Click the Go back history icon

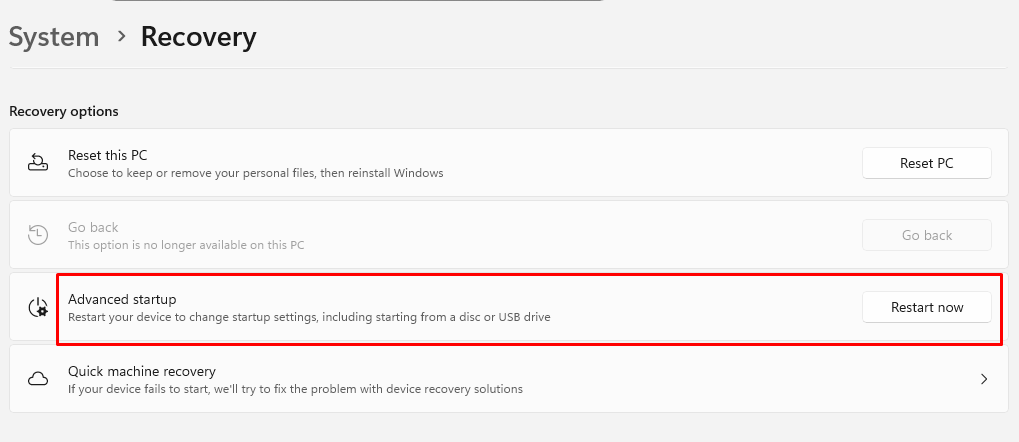click(38, 235)
